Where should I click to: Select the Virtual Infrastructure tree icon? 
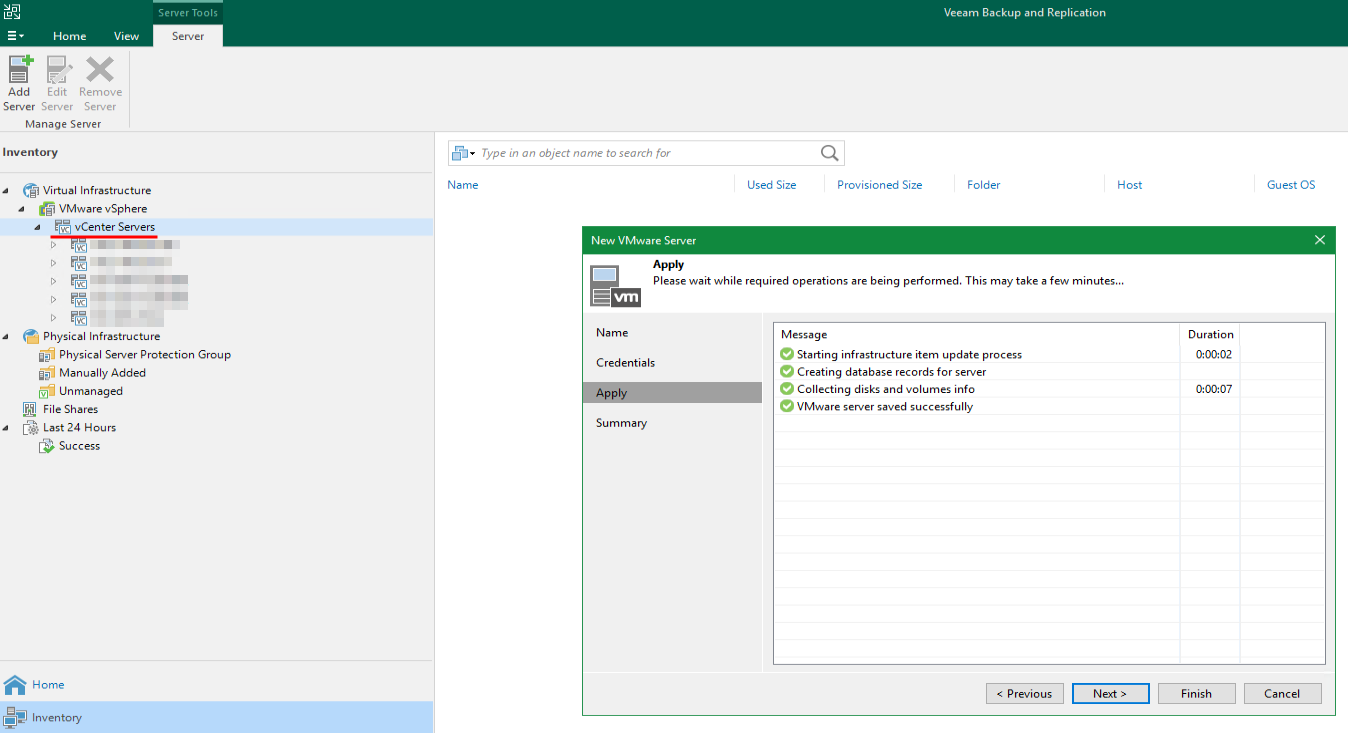[30, 190]
